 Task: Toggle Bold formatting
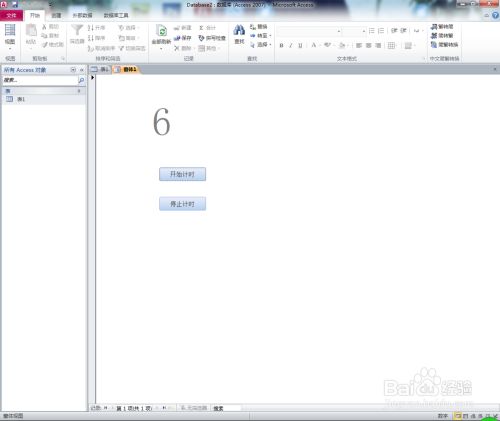pyautogui.click(x=281, y=45)
